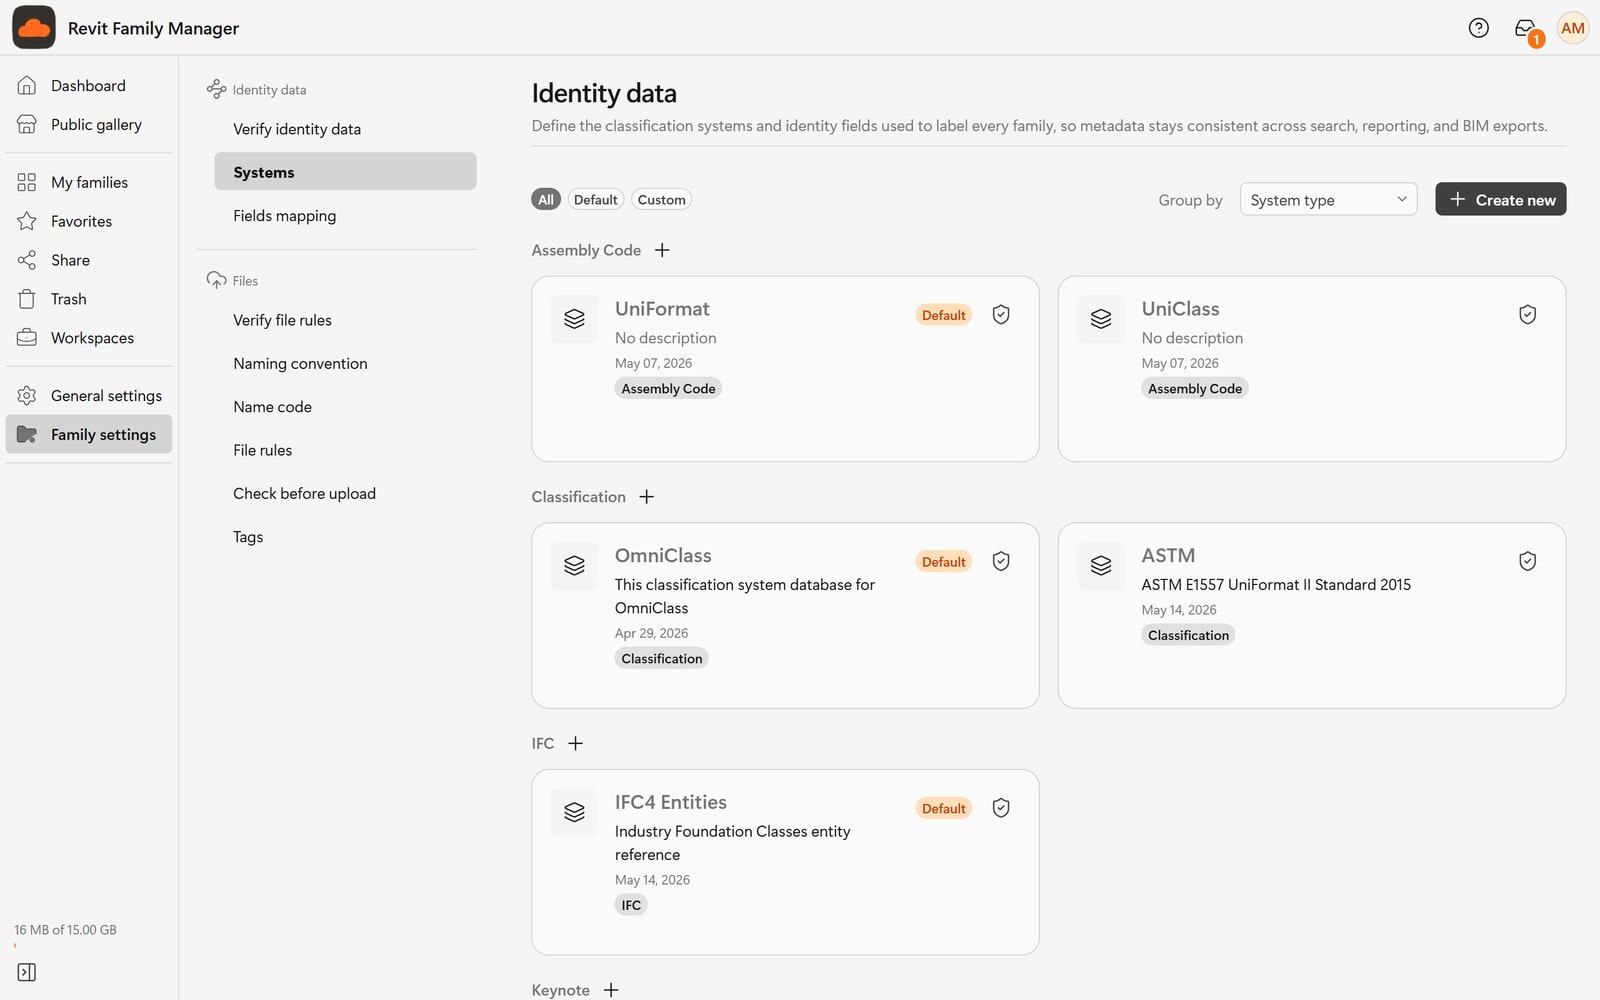Click the layers icon on IFC4 Entities card
The image size is (1600, 1000).
pyautogui.click(x=574, y=812)
